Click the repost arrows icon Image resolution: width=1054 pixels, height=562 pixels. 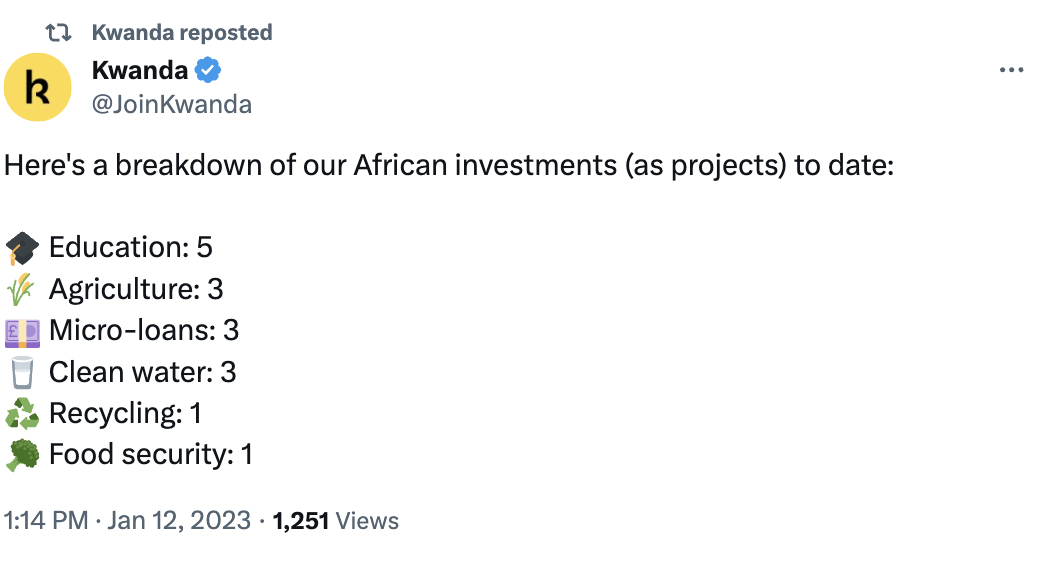59,33
